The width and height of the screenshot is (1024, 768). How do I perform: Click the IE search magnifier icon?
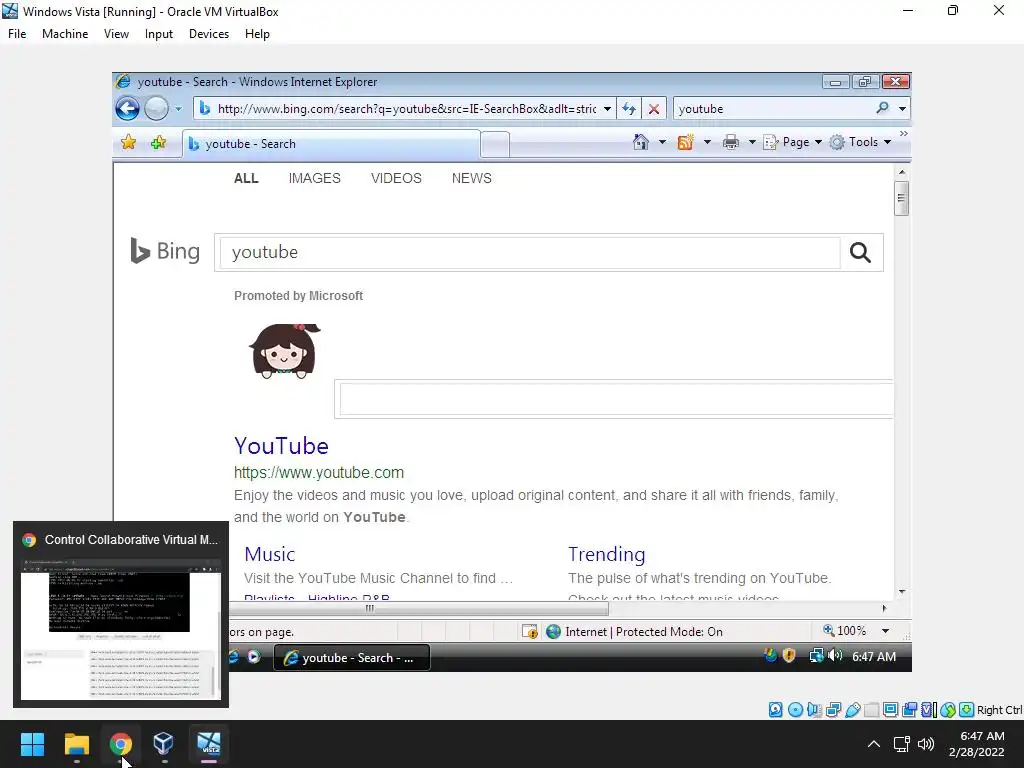pos(883,108)
